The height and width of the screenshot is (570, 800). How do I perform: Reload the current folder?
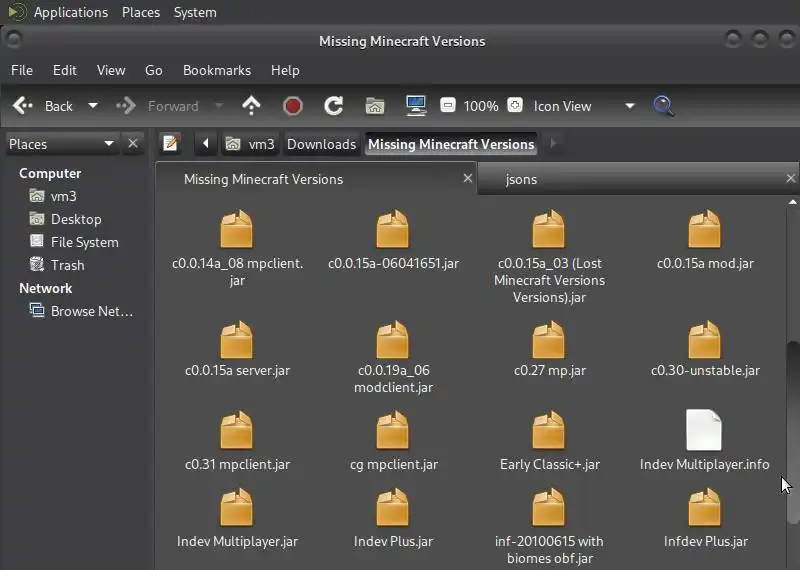click(334, 106)
